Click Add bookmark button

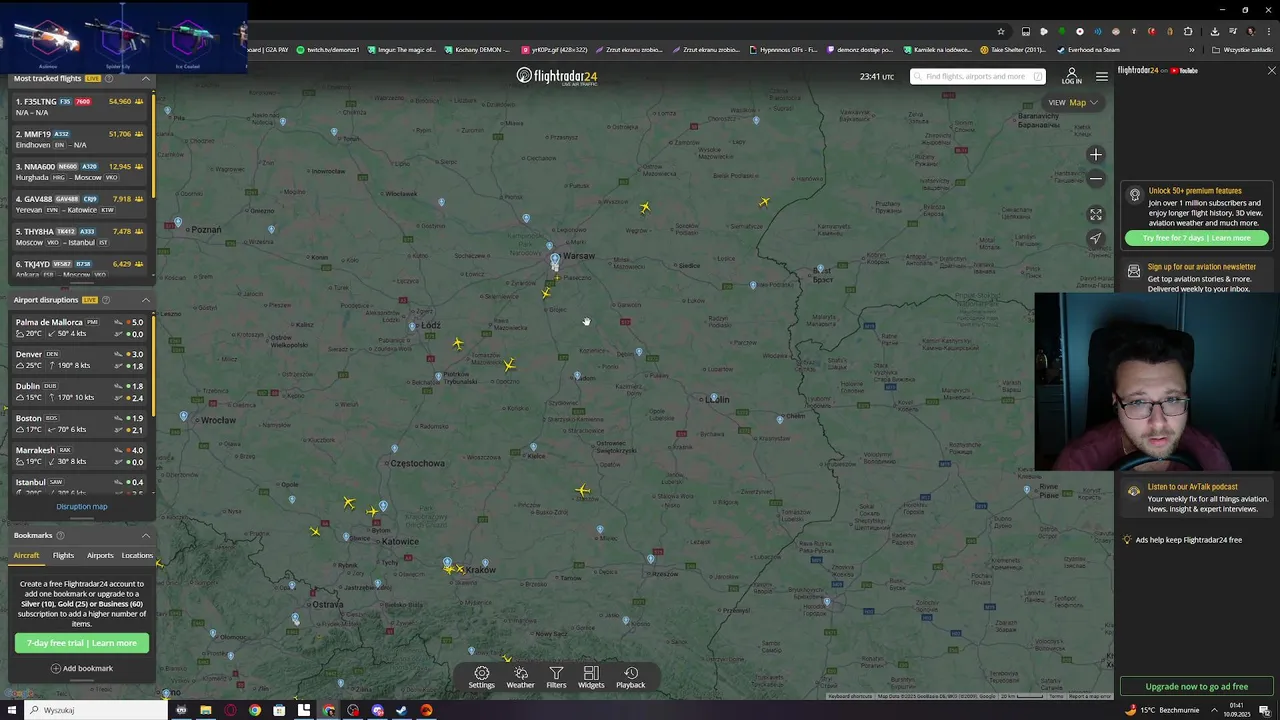pyautogui.click(x=82, y=668)
